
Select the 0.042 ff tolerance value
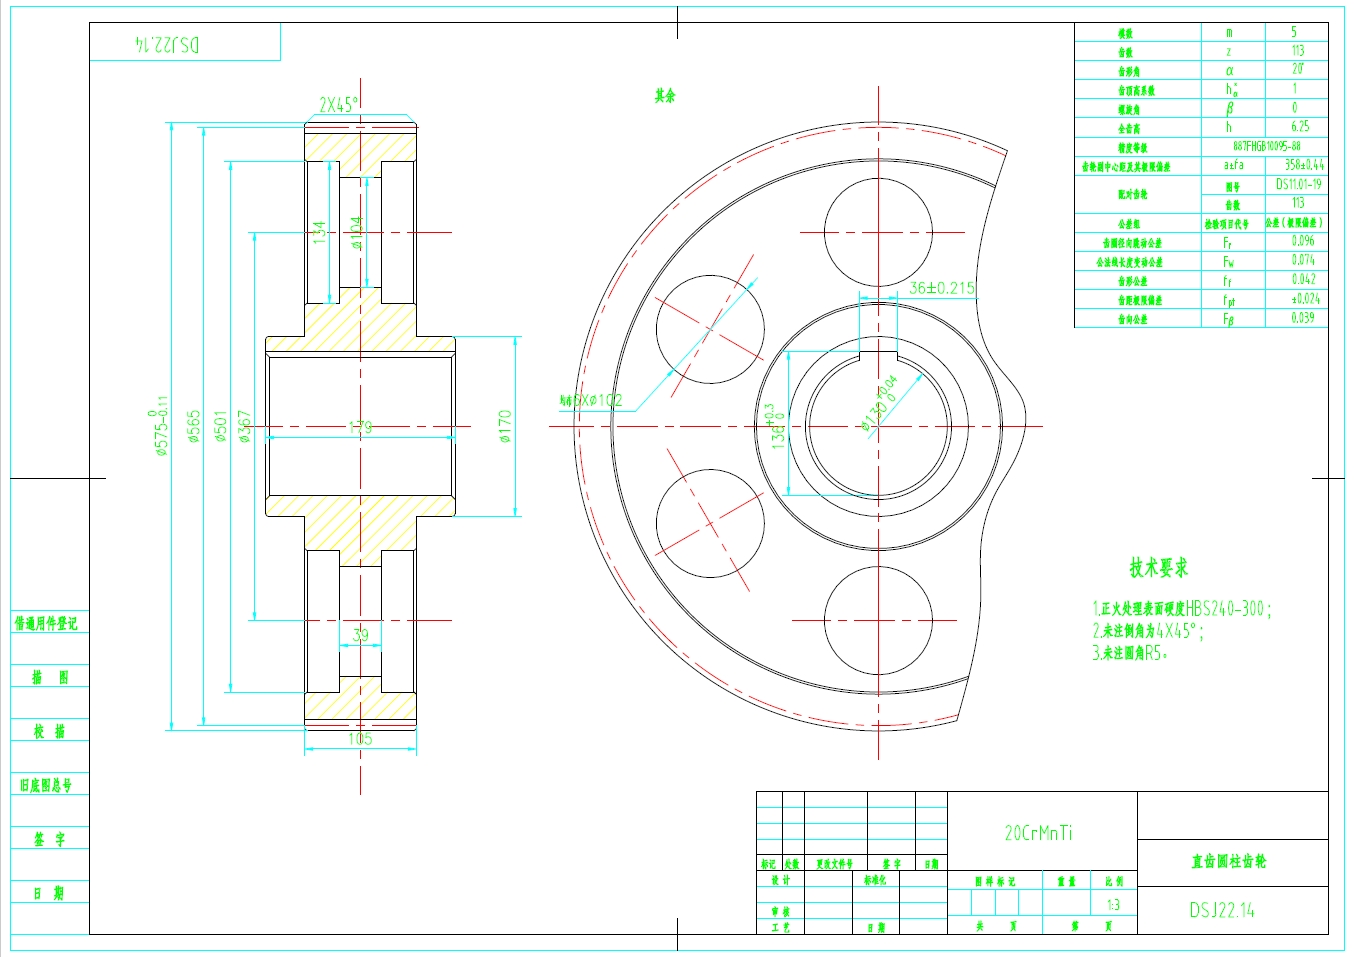1303,279
